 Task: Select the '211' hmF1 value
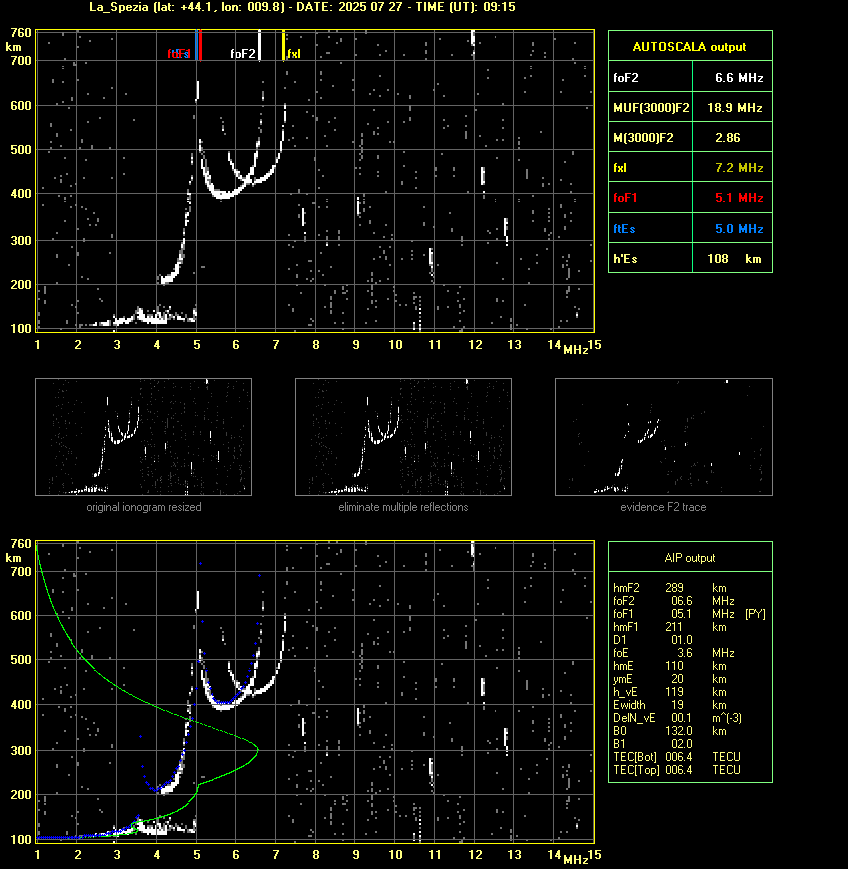click(675, 627)
